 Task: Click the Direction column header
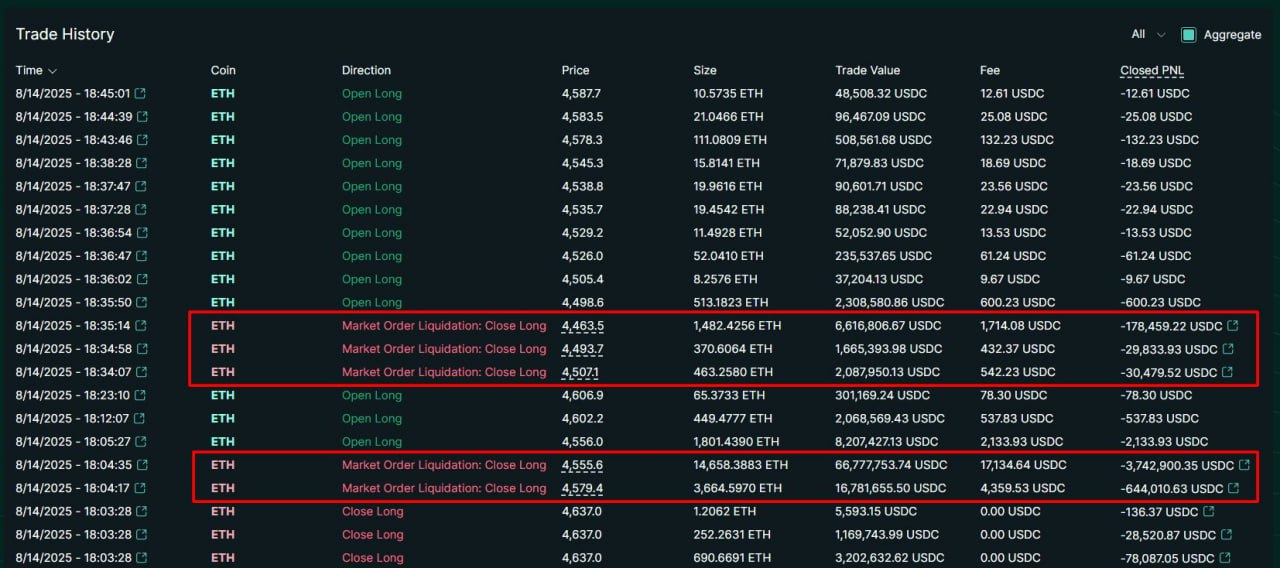[x=366, y=71]
